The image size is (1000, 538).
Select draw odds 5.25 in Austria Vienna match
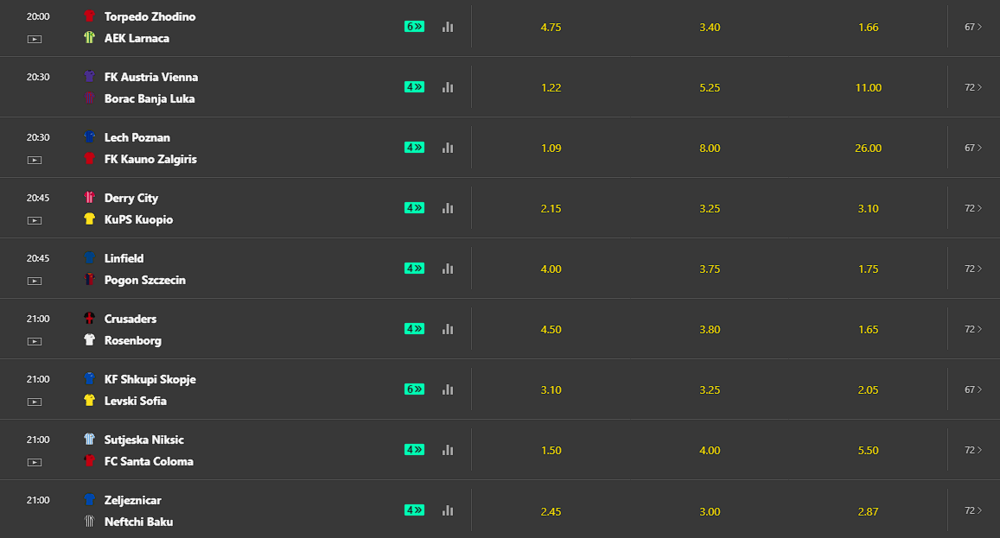(710, 87)
